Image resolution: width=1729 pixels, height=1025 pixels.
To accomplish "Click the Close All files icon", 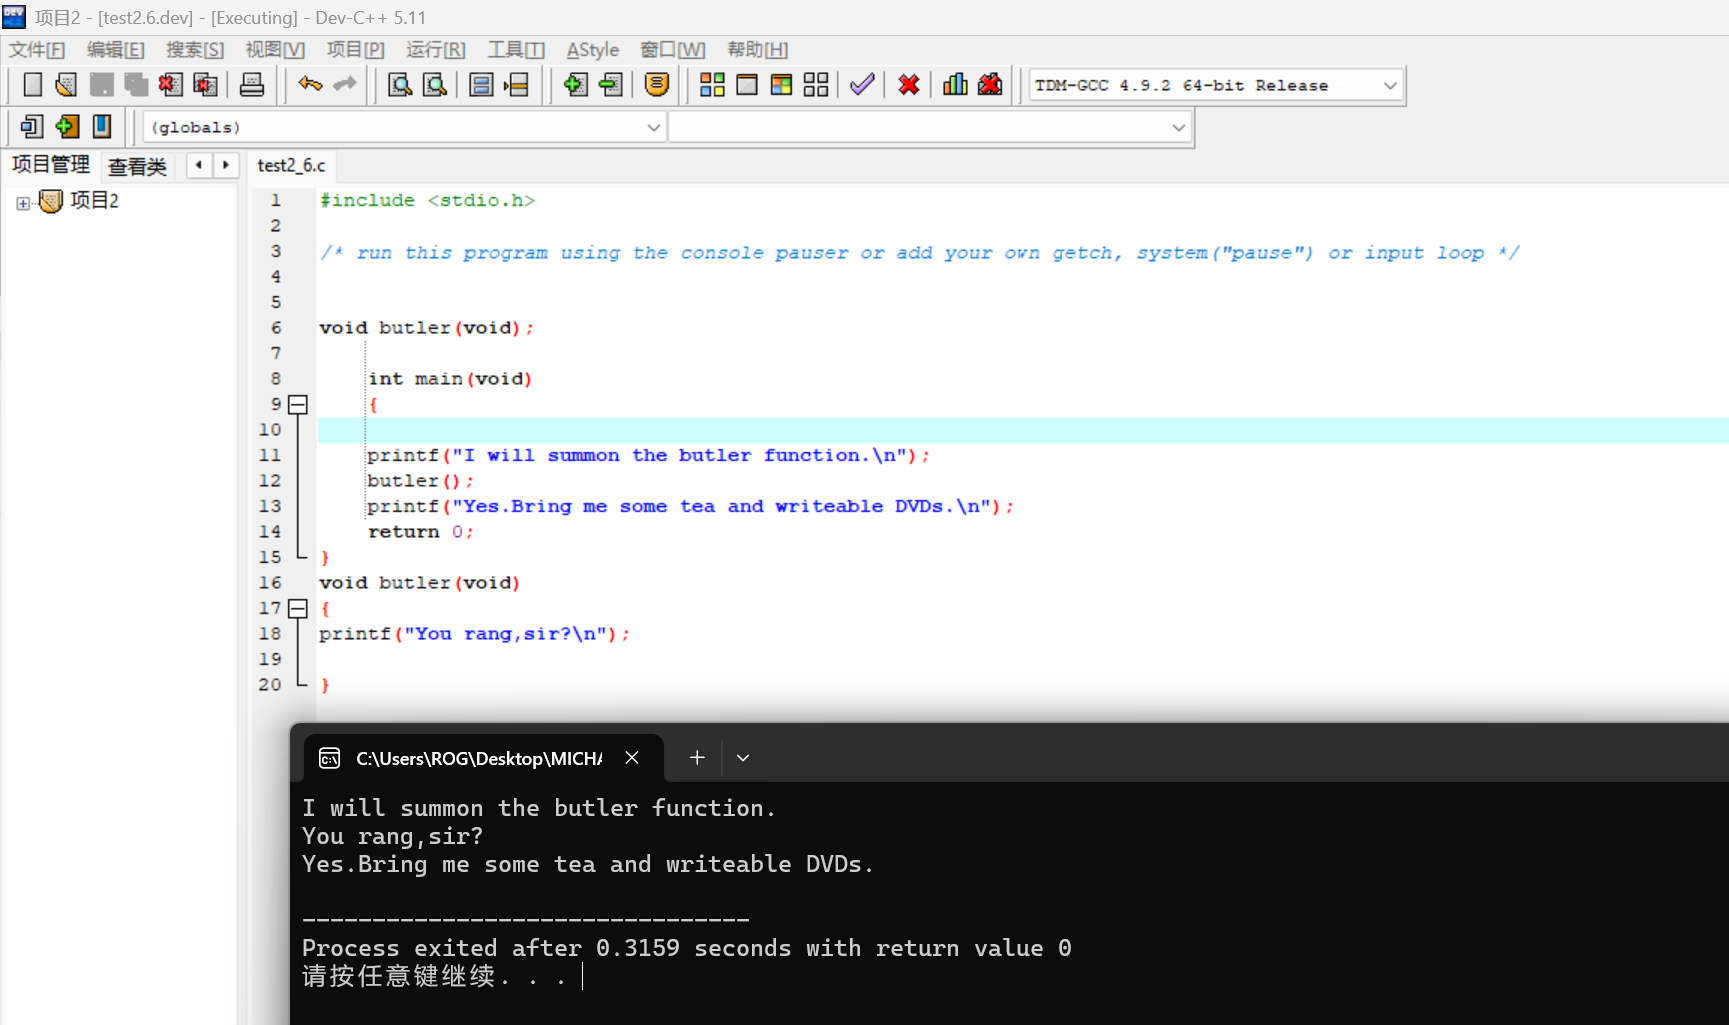I will pyautogui.click(x=206, y=85).
